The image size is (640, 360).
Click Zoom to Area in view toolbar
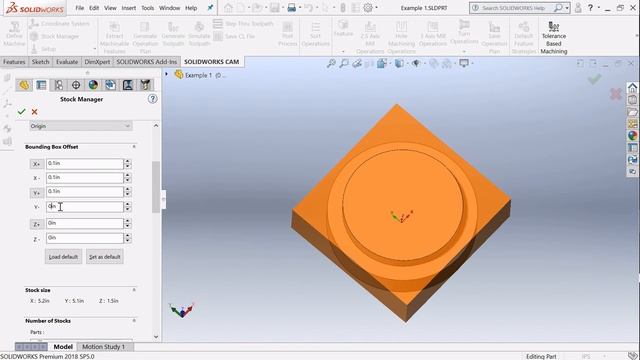(x=344, y=63)
